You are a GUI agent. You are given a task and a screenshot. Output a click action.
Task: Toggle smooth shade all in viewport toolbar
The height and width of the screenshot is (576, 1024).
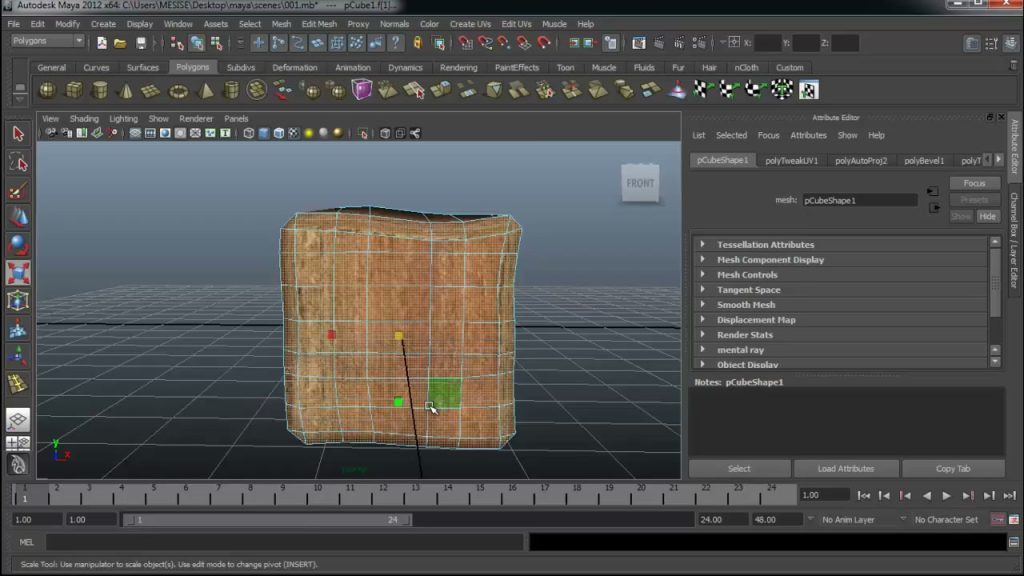264,133
